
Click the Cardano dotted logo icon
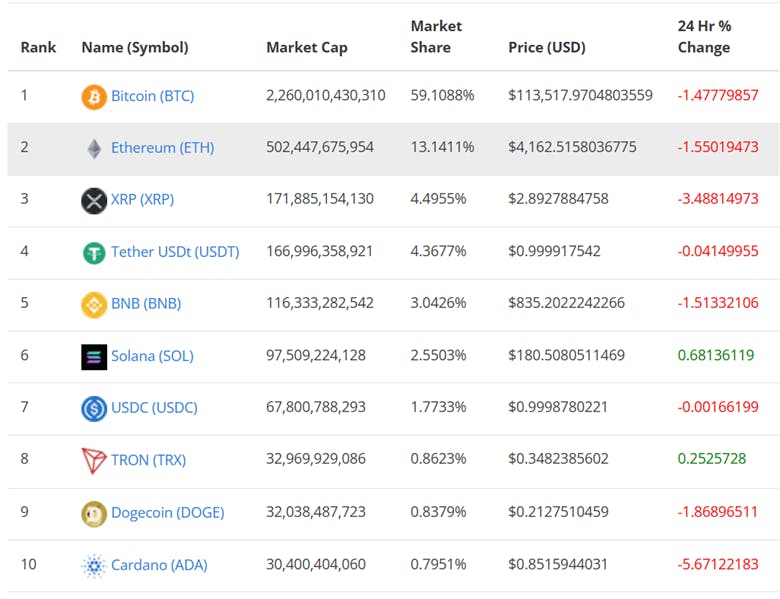[94, 566]
